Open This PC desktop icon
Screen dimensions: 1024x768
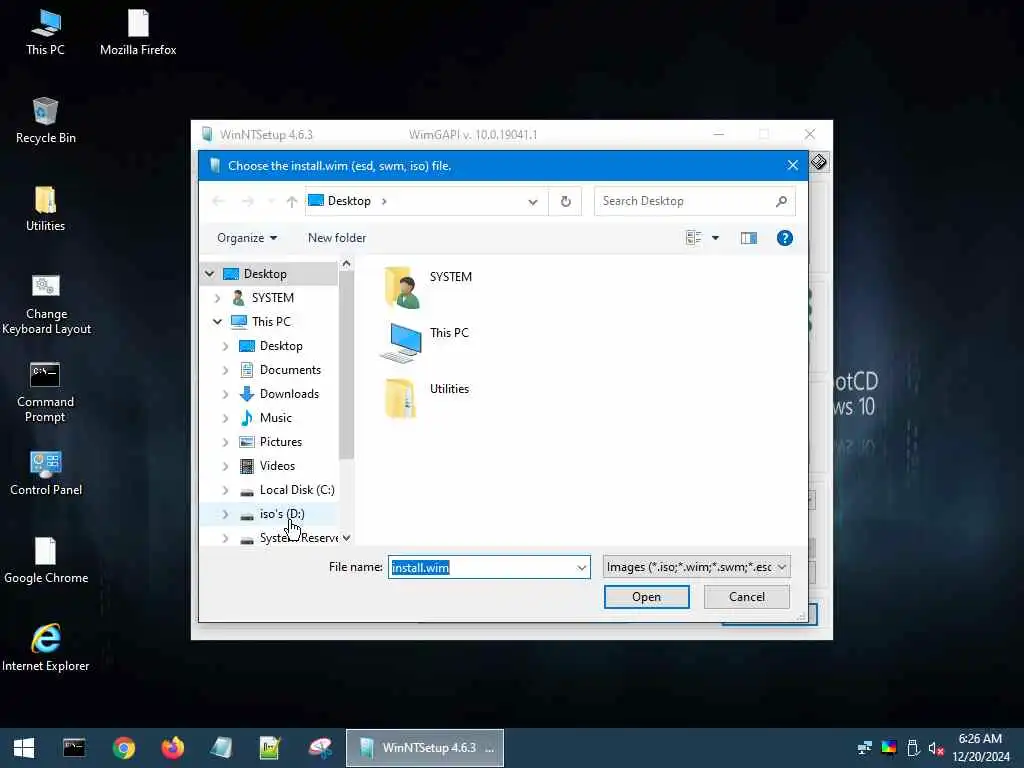point(45,33)
